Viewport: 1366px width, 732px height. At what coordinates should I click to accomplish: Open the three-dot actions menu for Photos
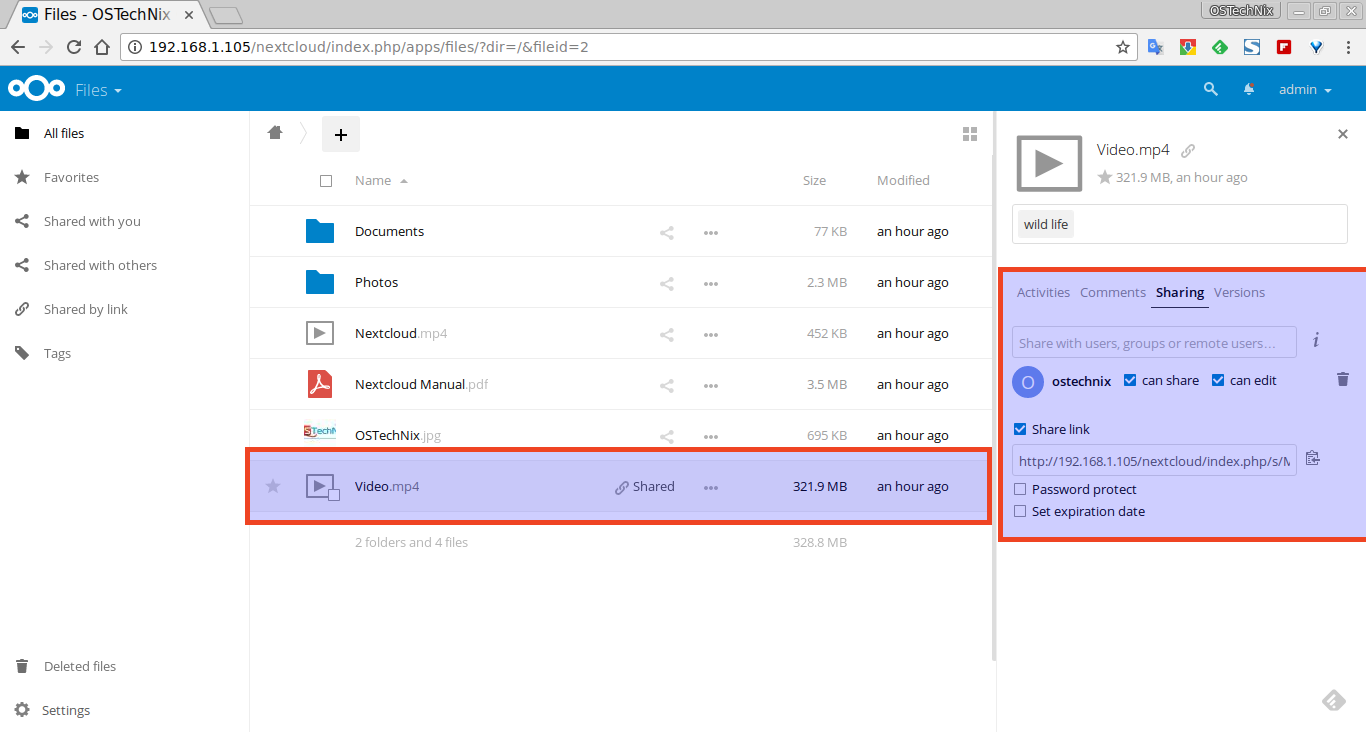tap(711, 283)
